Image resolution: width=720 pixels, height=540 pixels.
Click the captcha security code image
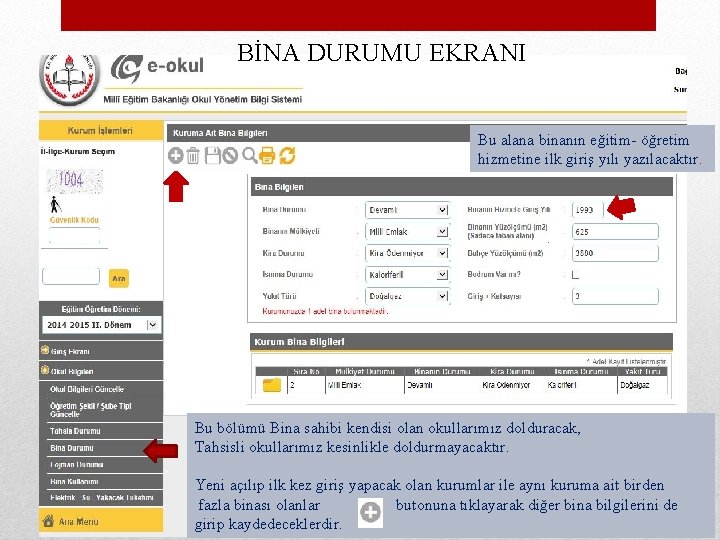point(75,180)
